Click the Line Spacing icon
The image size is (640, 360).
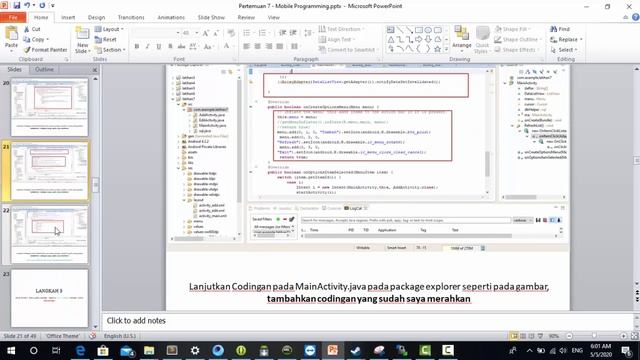pos(308,33)
